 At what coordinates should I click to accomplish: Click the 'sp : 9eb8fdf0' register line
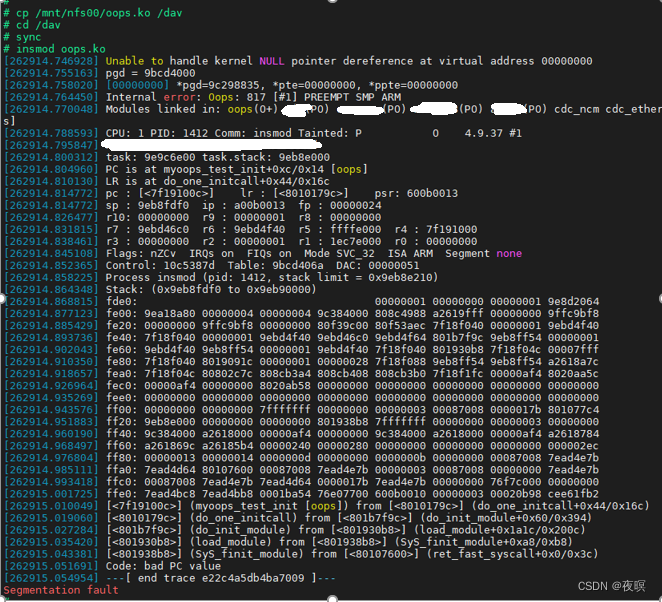193,206
